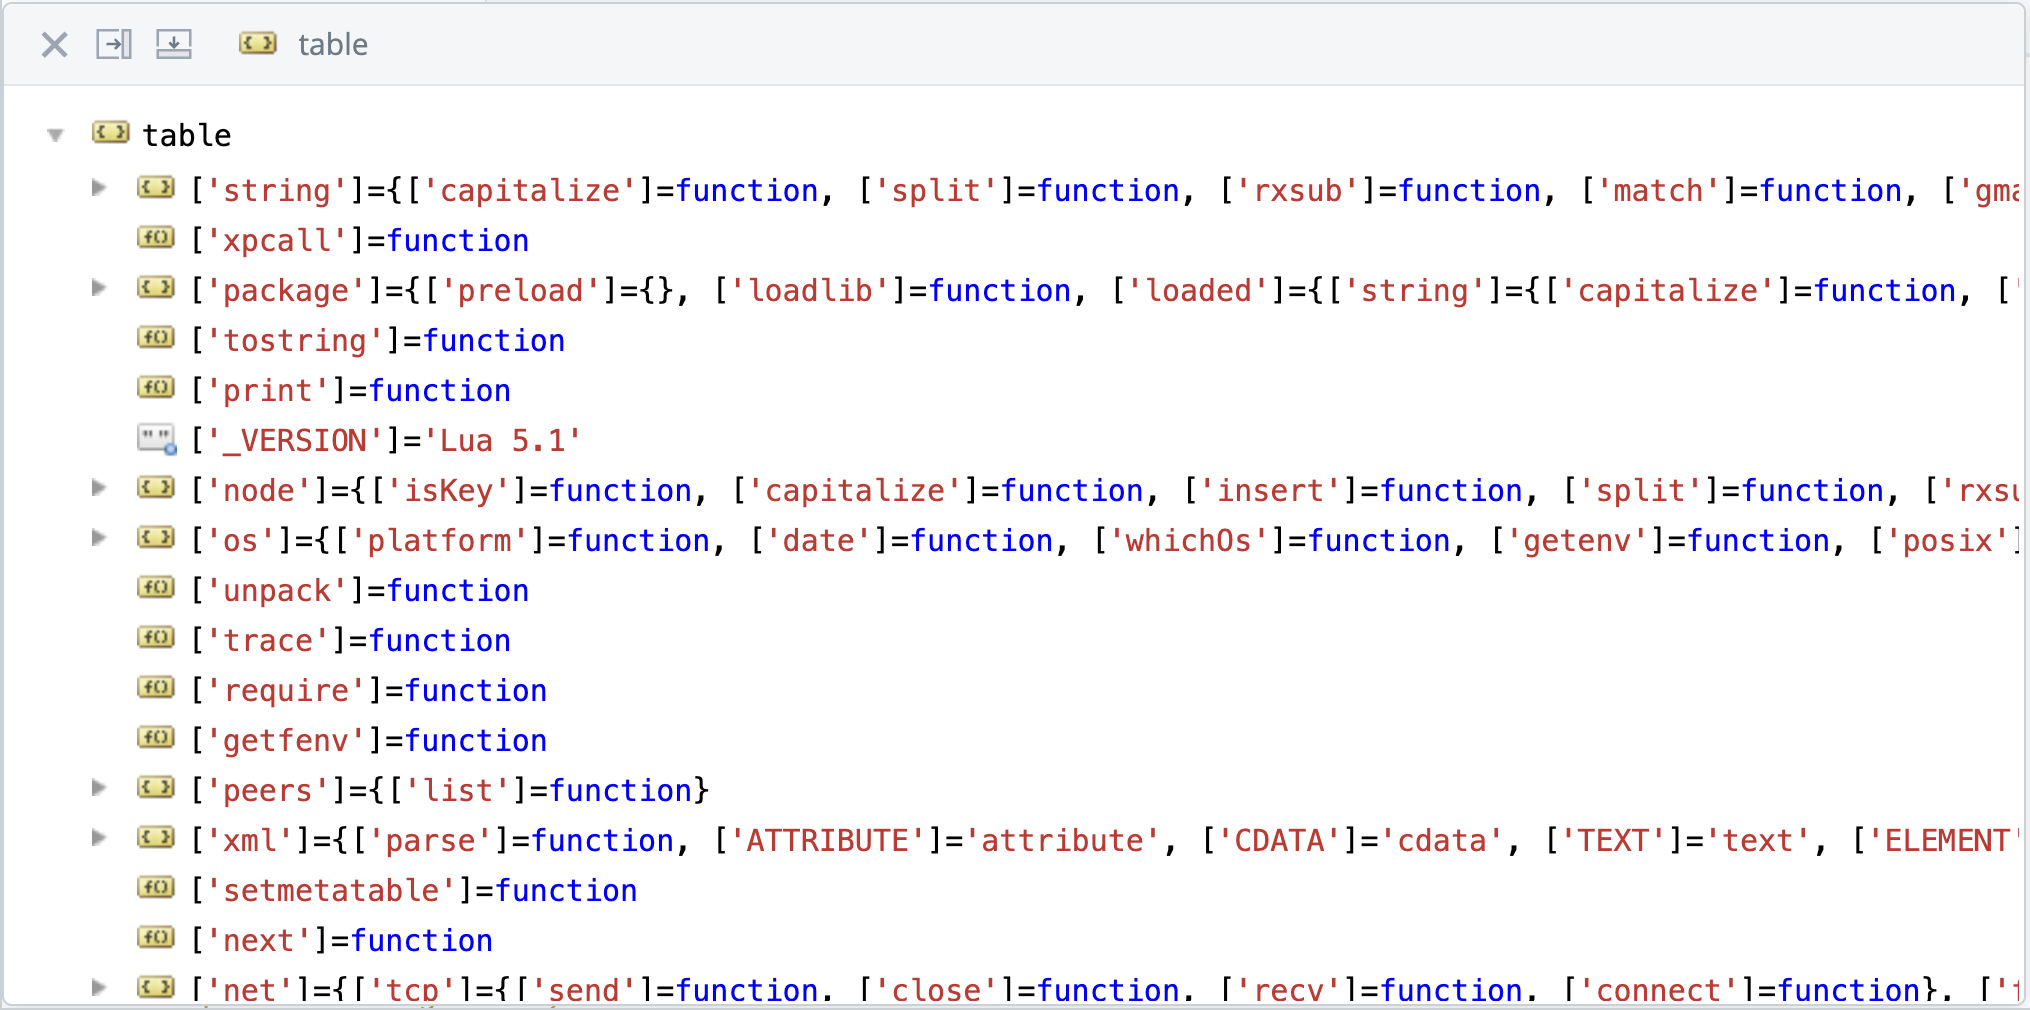Screen dimensions: 2030x1010
Task: Select the 'getfenv' function row
Action: coord(369,741)
